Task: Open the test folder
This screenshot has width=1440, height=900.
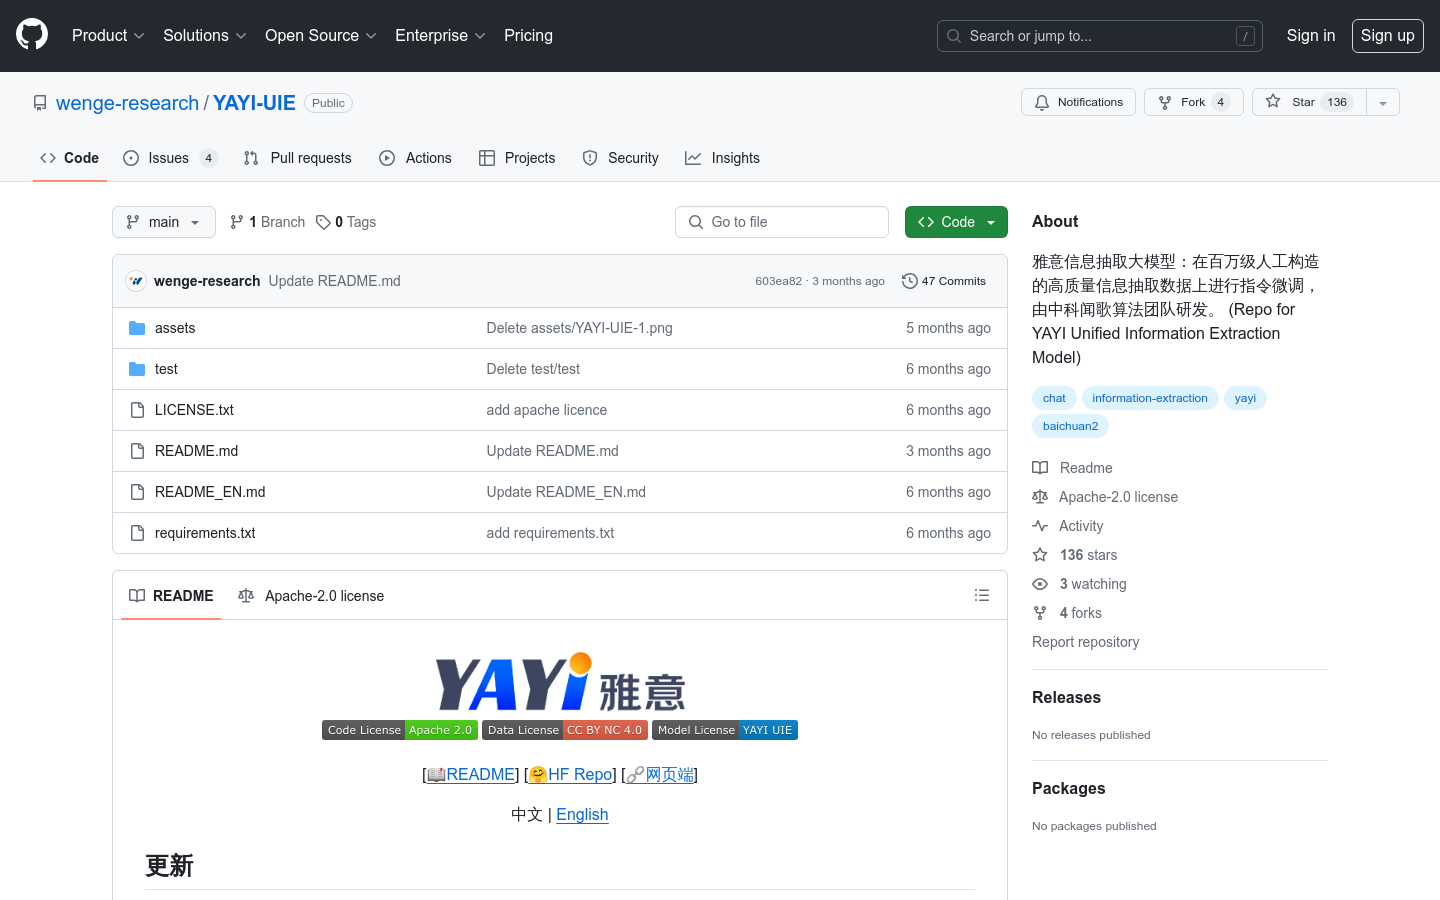Action: coord(166,369)
